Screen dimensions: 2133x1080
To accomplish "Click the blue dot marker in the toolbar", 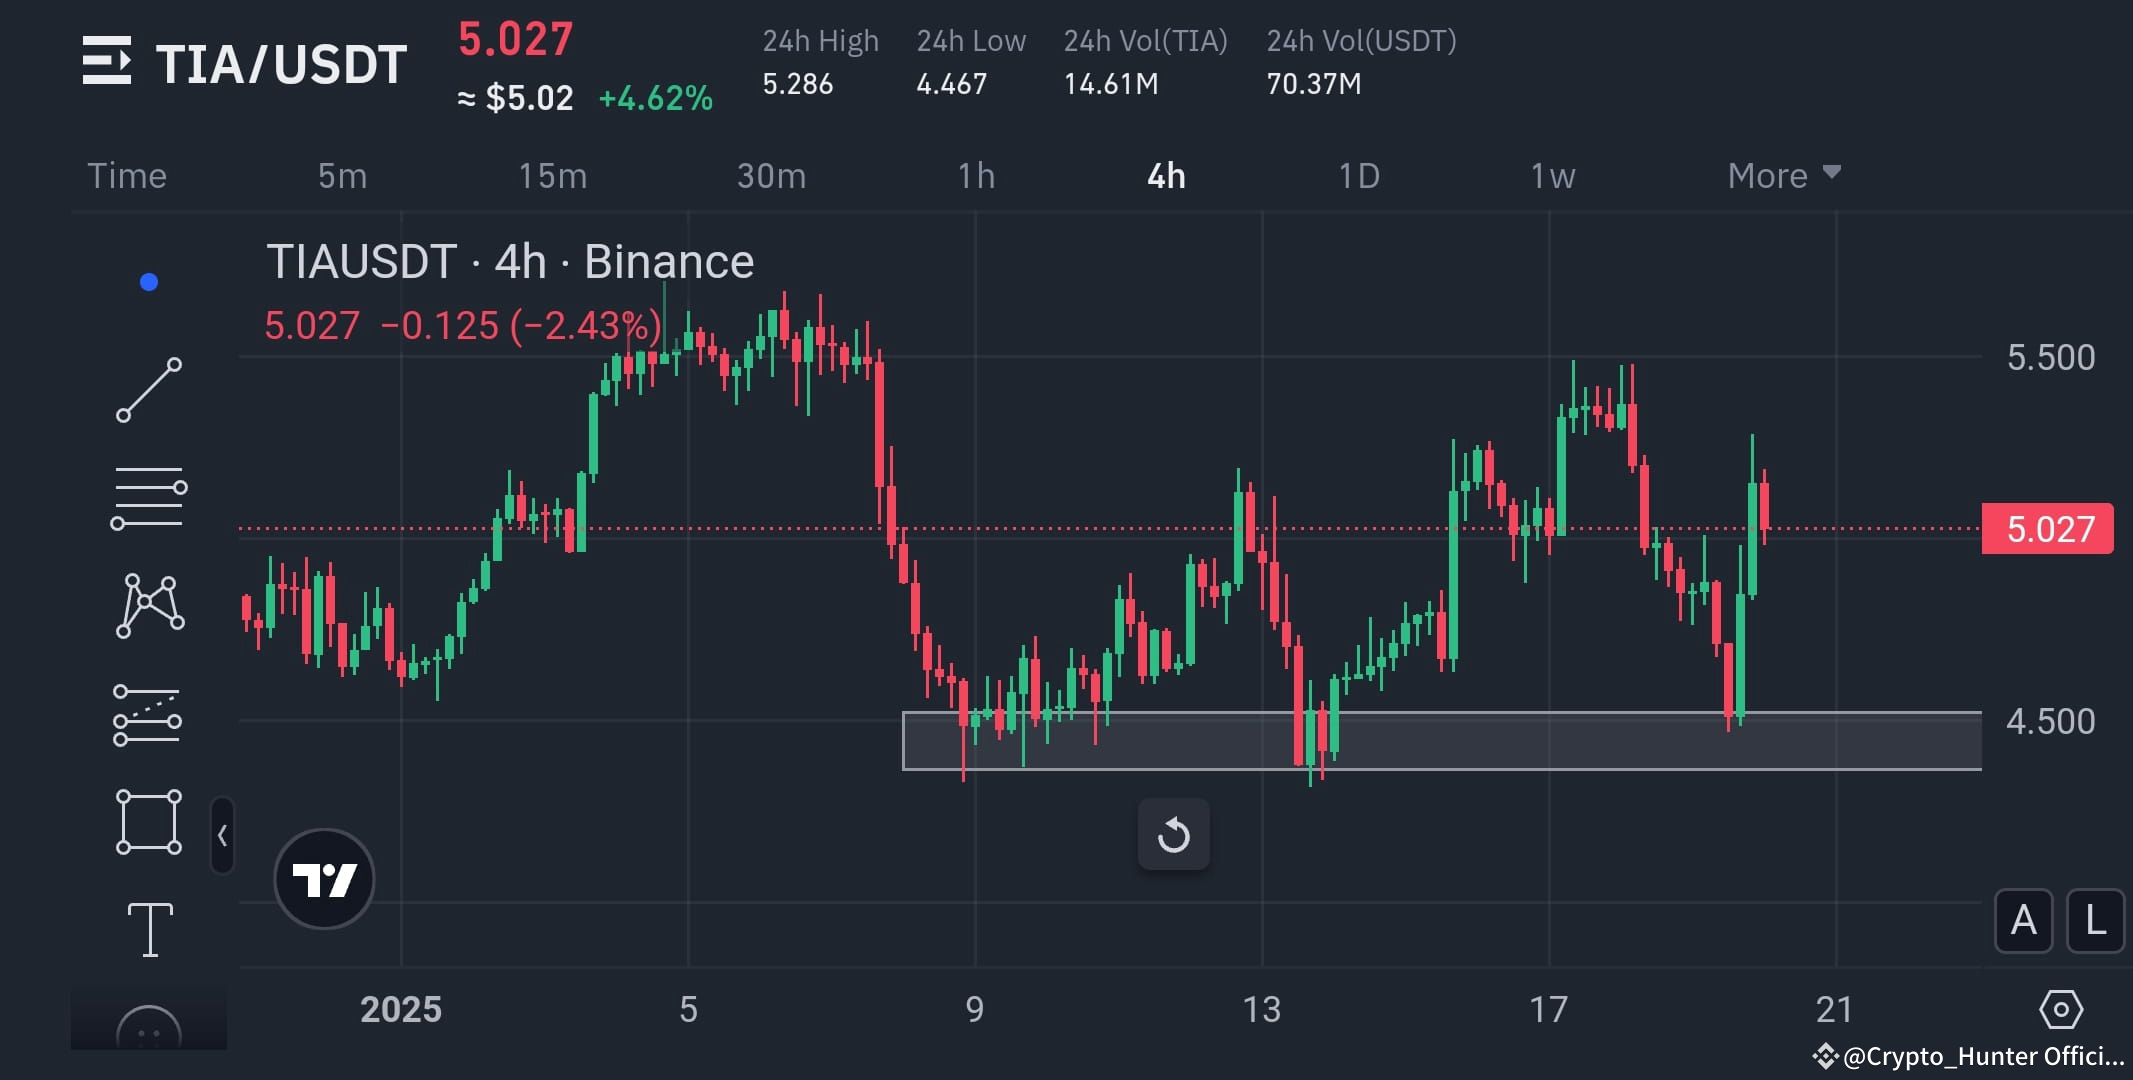I will 148,282.
